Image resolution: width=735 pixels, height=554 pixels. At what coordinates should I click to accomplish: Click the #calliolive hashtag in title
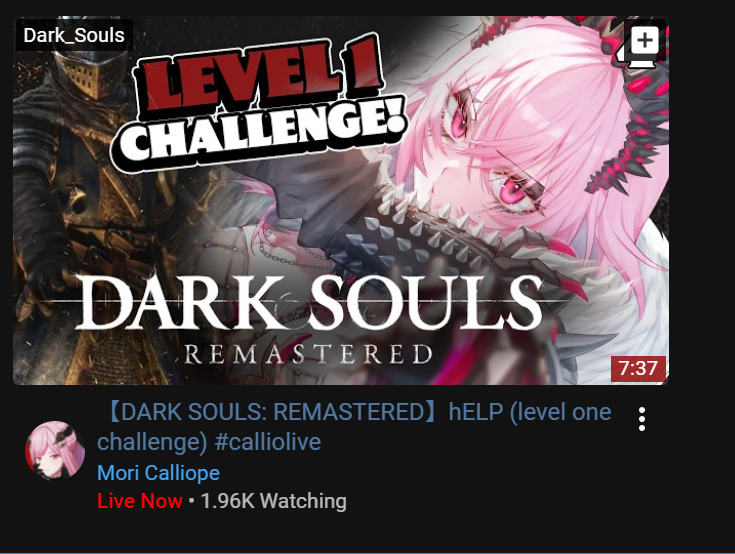[x=268, y=442]
